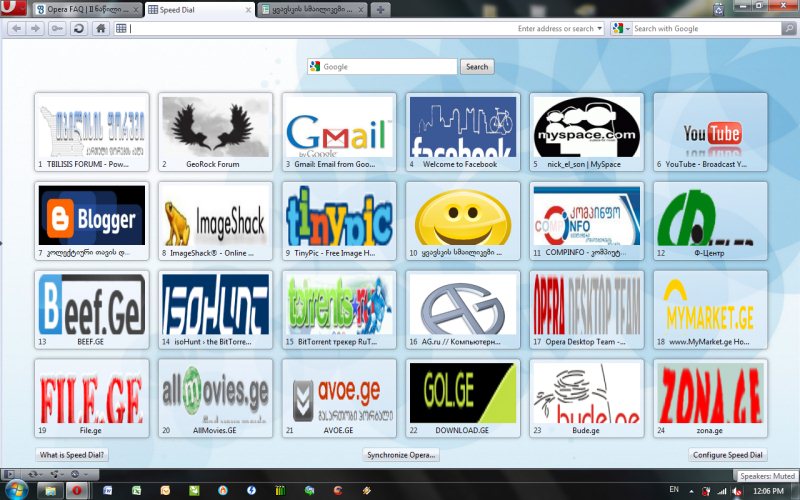Image resolution: width=800 pixels, height=500 pixels.
Task: Add a new tab with the plus button
Action: (380, 9)
